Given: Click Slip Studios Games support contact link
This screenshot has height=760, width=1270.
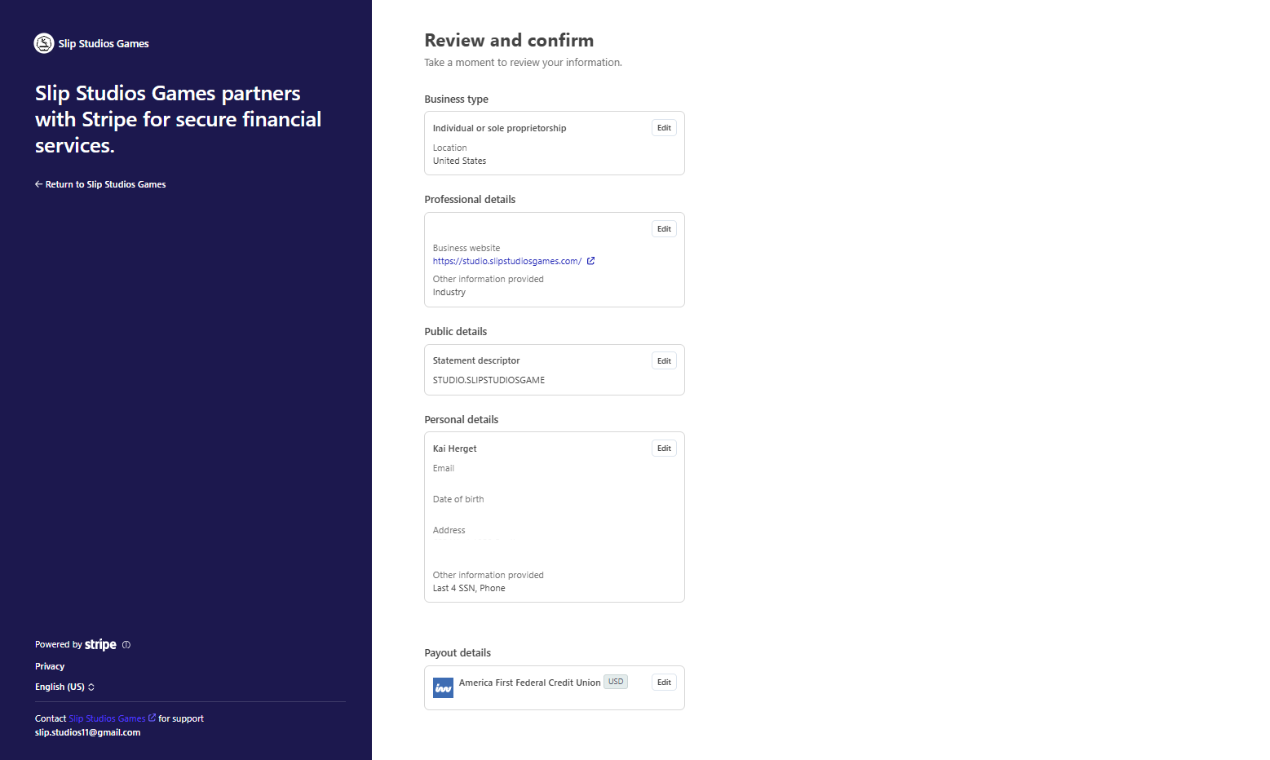Looking at the screenshot, I should click(x=107, y=718).
